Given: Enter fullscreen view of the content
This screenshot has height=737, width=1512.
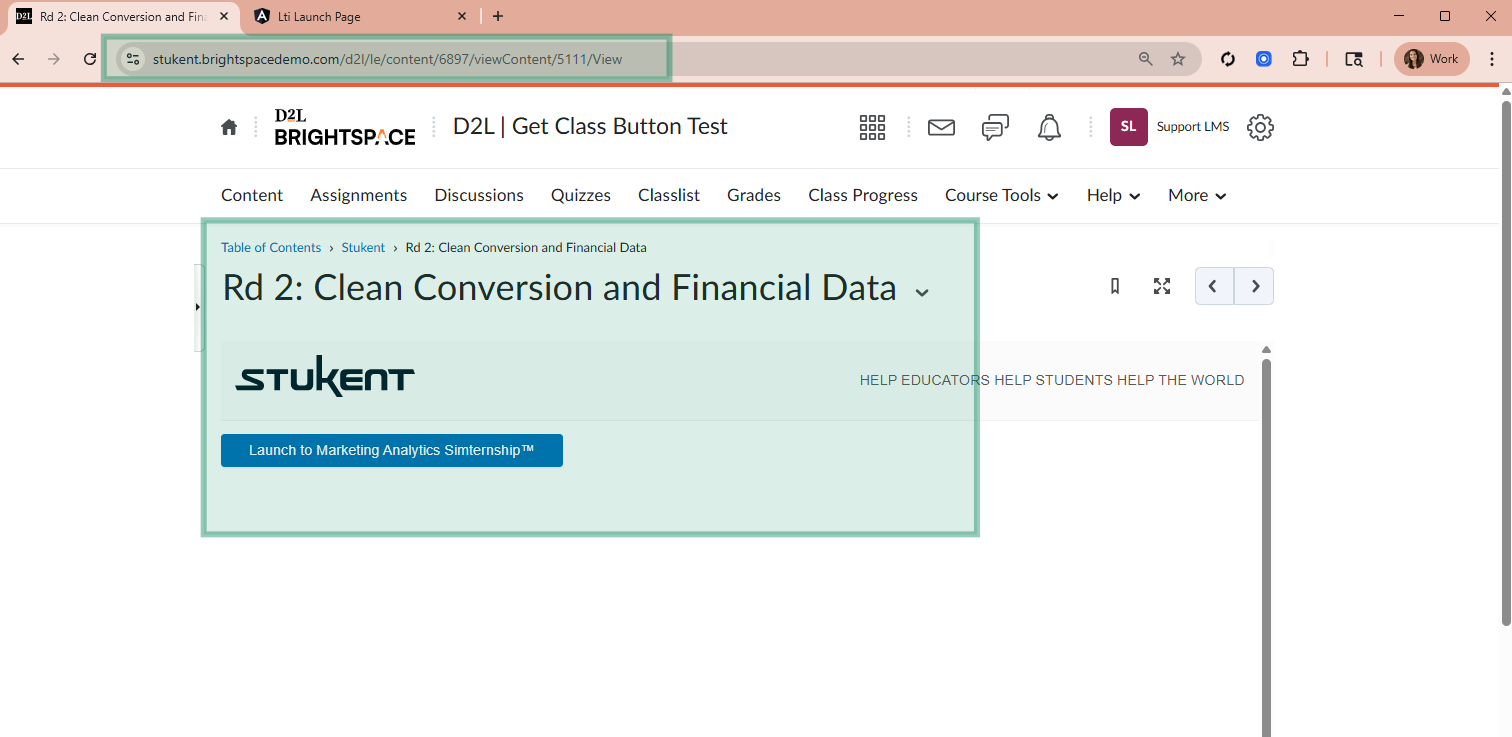Looking at the screenshot, I should (x=1161, y=286).
